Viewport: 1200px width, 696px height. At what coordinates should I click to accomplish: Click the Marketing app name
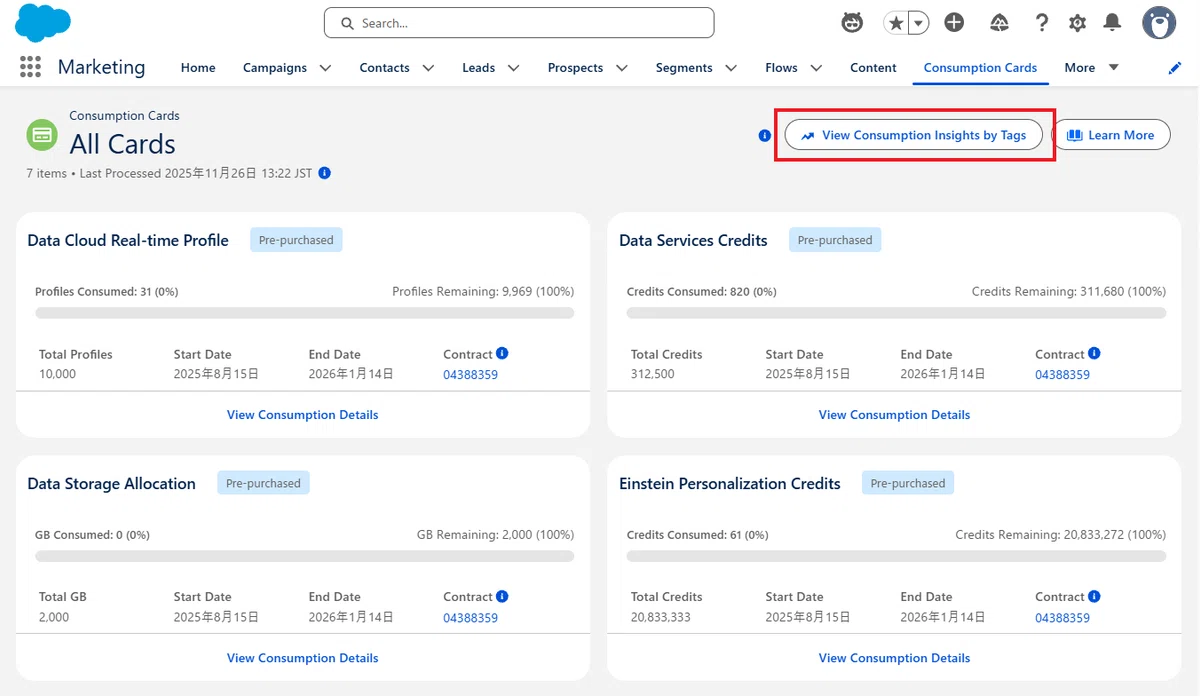101,67
